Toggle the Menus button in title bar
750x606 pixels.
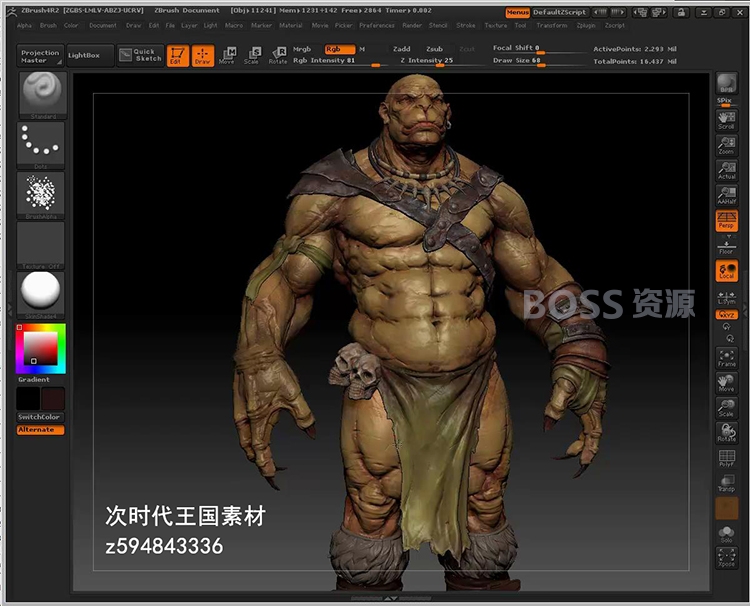[518, 12]
